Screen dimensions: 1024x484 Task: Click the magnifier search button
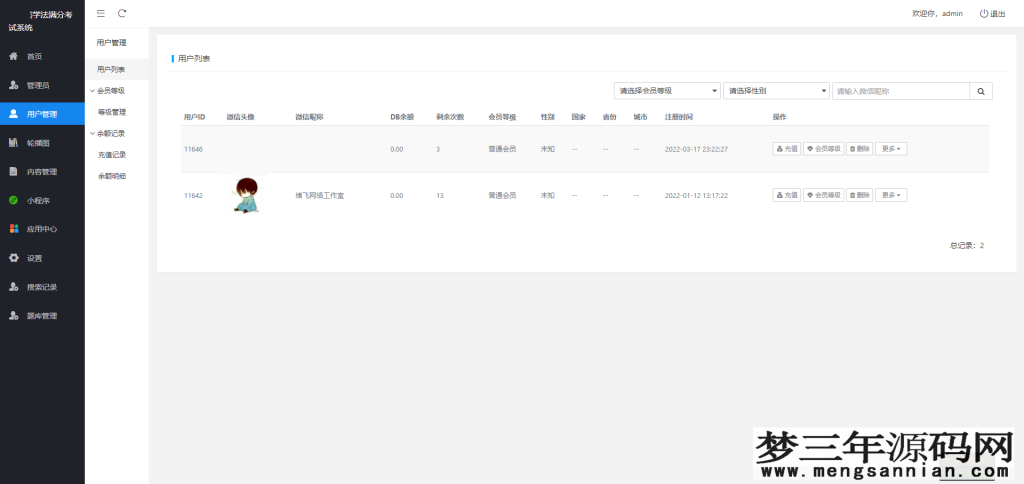[x=981, y=91]
